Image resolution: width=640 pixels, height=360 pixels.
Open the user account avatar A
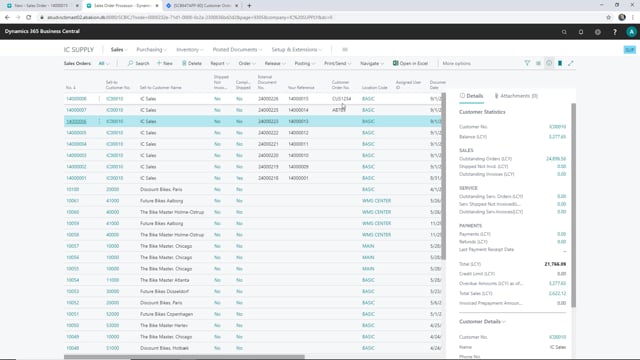[x=631, y=32]
